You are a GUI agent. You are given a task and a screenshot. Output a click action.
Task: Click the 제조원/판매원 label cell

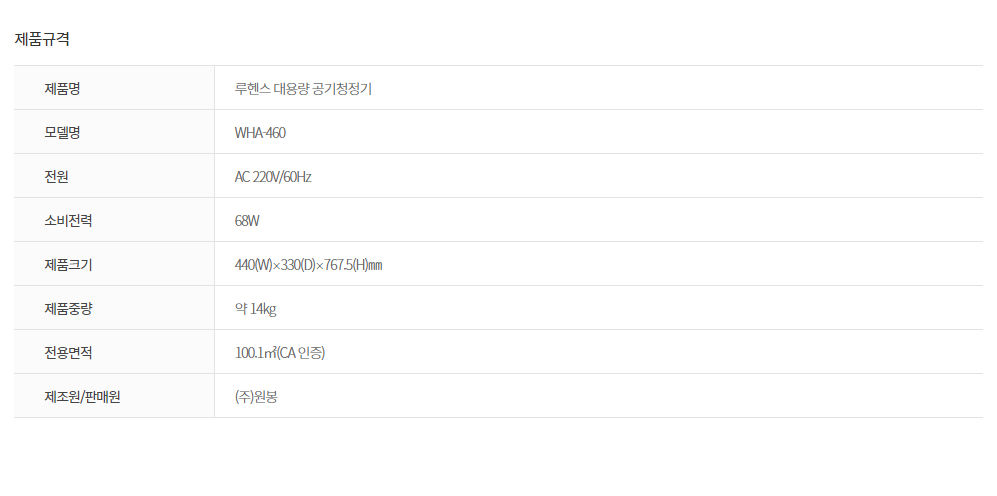pyautogui.click(x=82, y=397)
